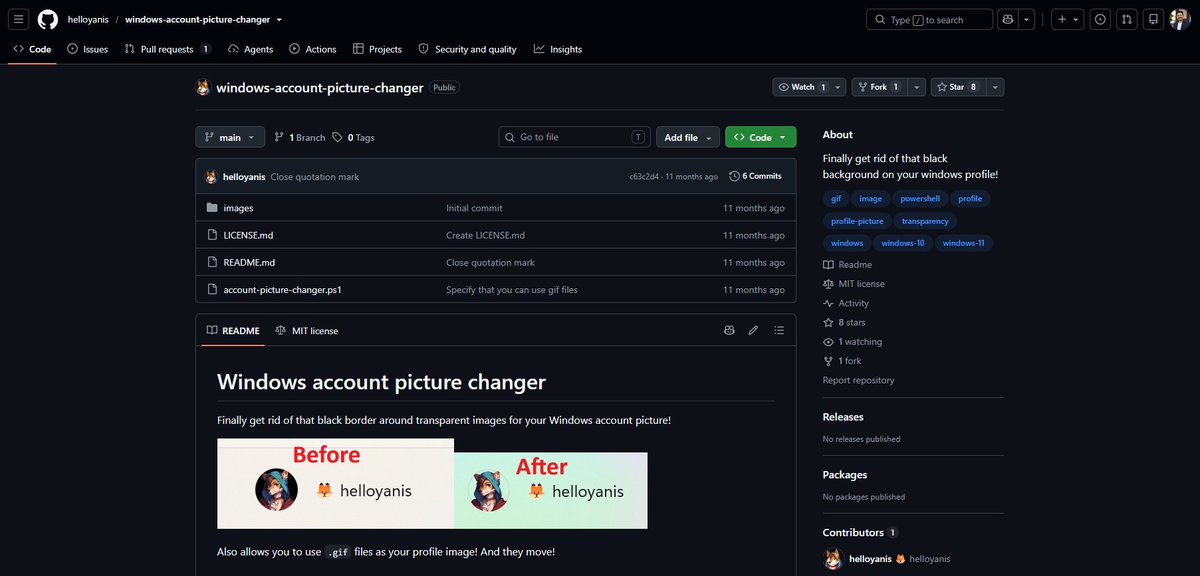The image size is (1200, 576).
Task: Click the Go to file search field
Action: coord(574,137)
